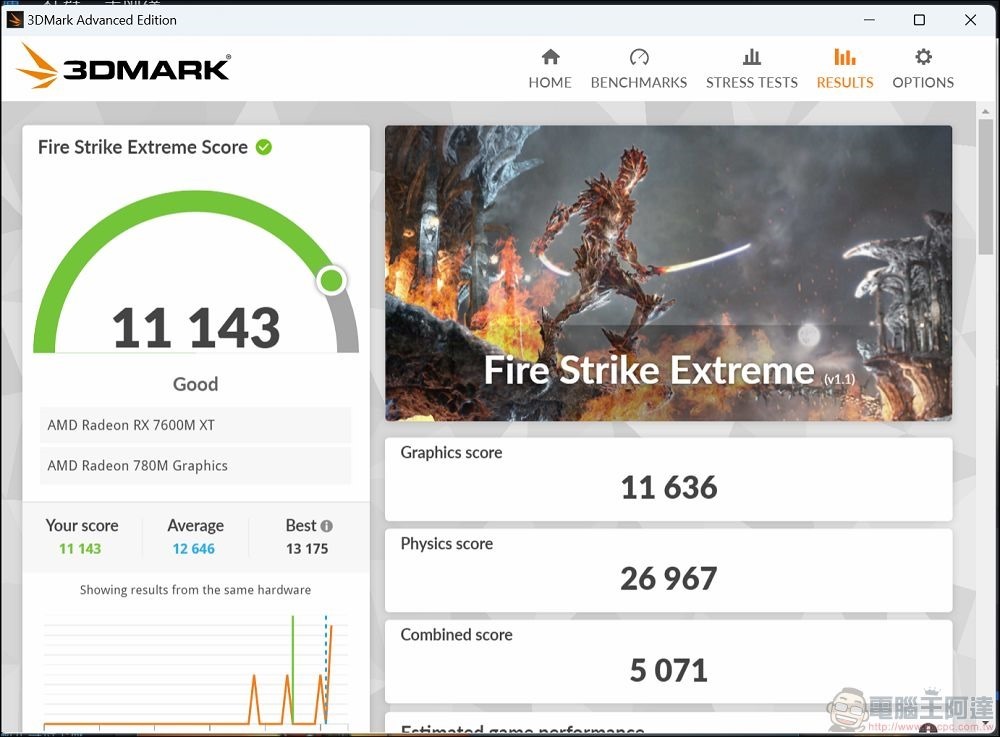Screen dimensions: 1000x737
Task: Select the AMD Radeon 780M Graphics row
Action: [195, 465]
